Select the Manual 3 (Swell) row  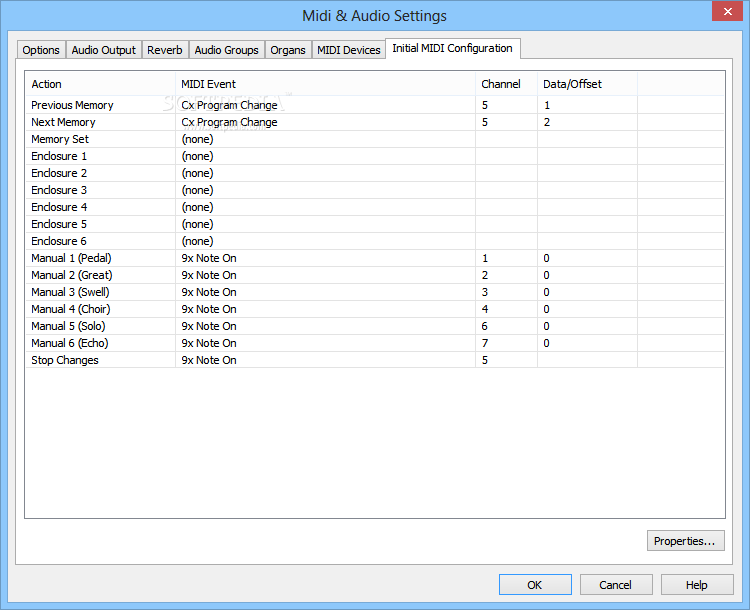tap(375, 292)
